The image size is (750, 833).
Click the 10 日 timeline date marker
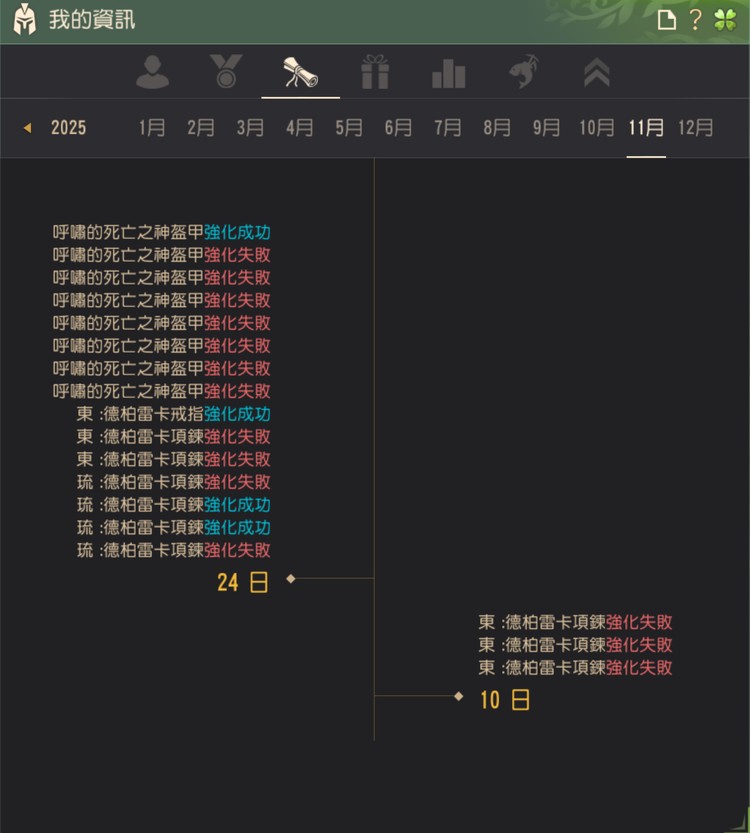point(505,700)
